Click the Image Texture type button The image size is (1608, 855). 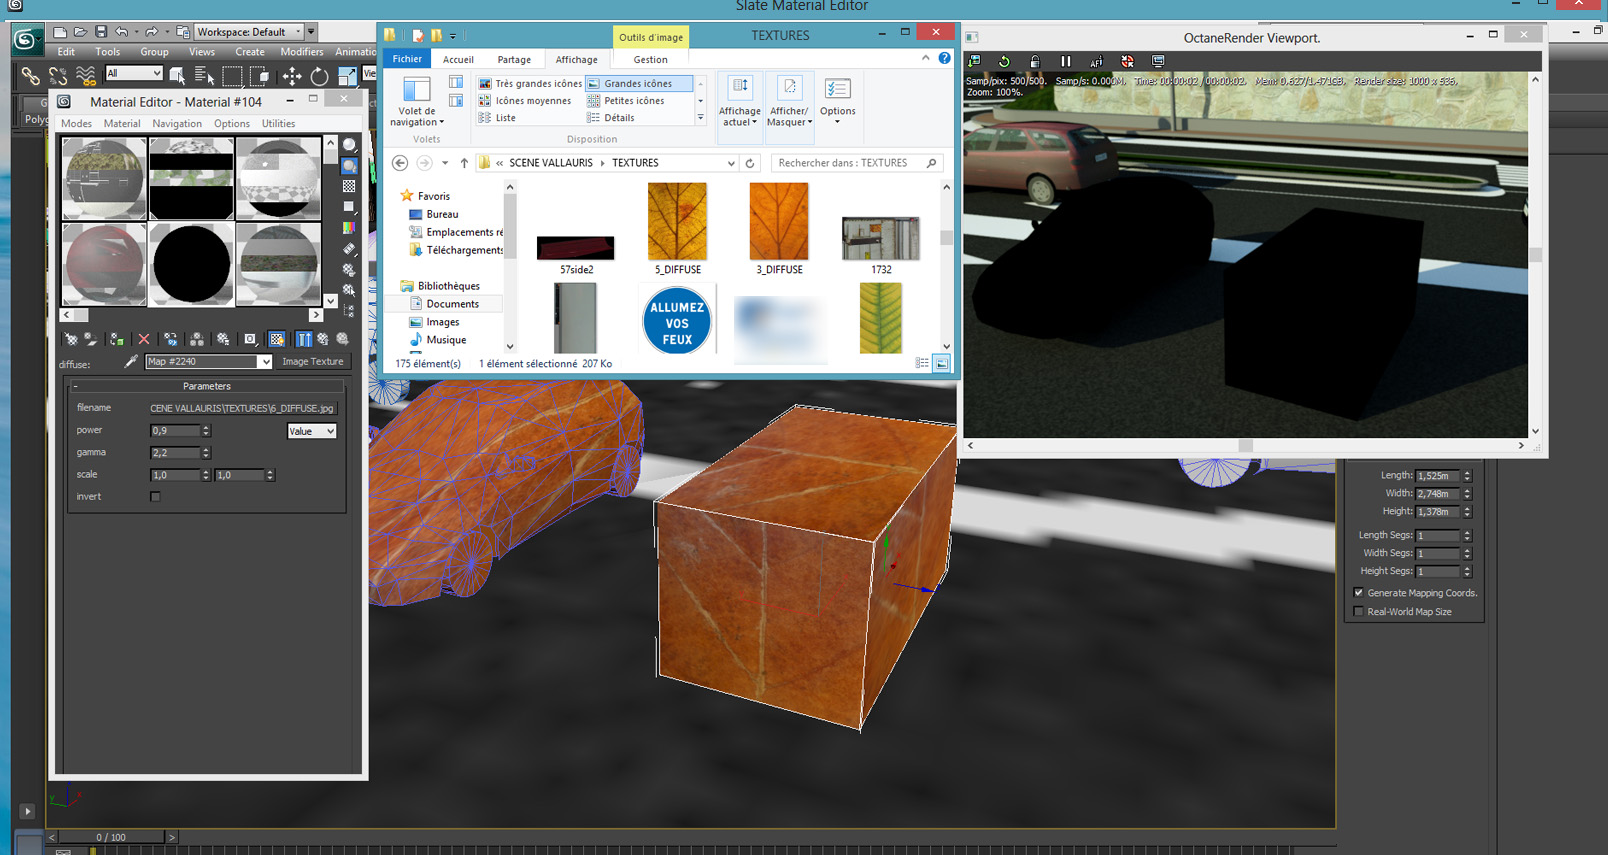pos(313,362)
